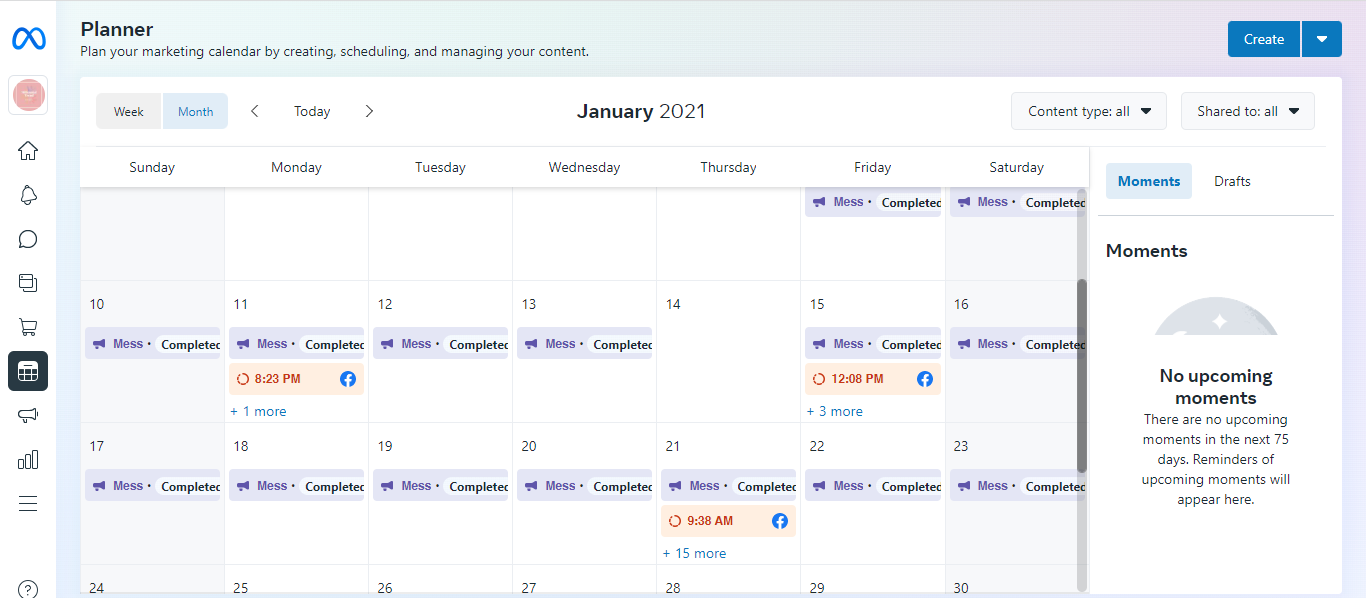Show "+ 15 more" items on January 21
Viewport: 1366px width, 598px height.
point(694,553)
